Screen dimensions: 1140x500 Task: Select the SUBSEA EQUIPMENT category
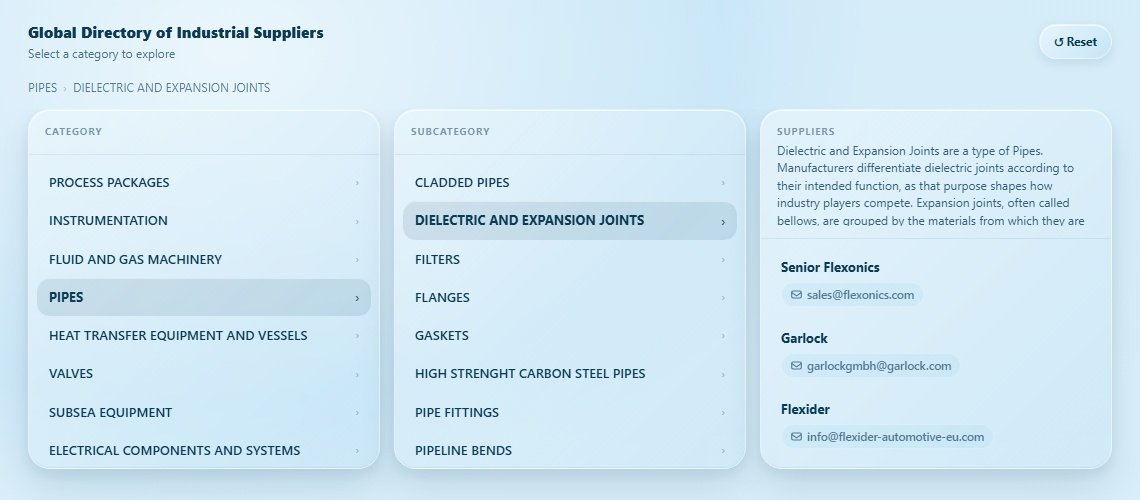[110, 413]
